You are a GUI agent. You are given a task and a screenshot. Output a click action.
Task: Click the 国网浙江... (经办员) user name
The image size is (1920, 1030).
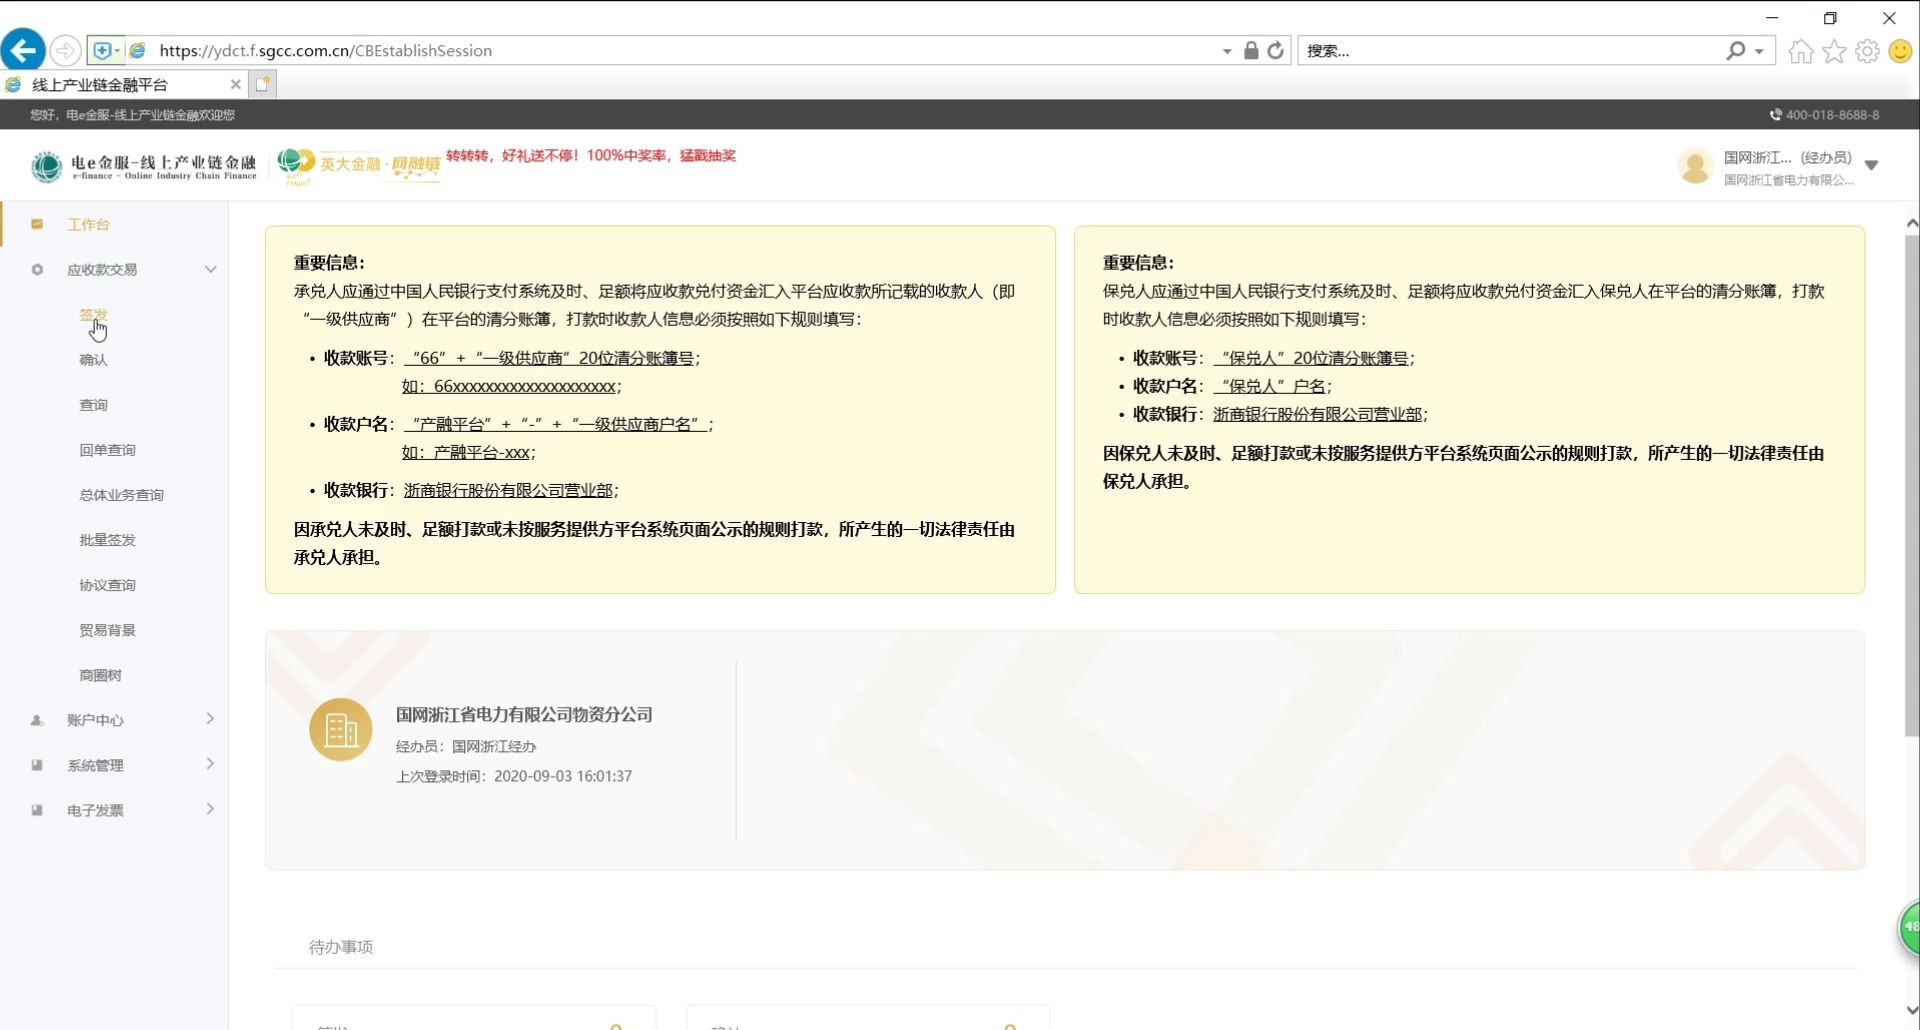click(x=1788, y=157)
